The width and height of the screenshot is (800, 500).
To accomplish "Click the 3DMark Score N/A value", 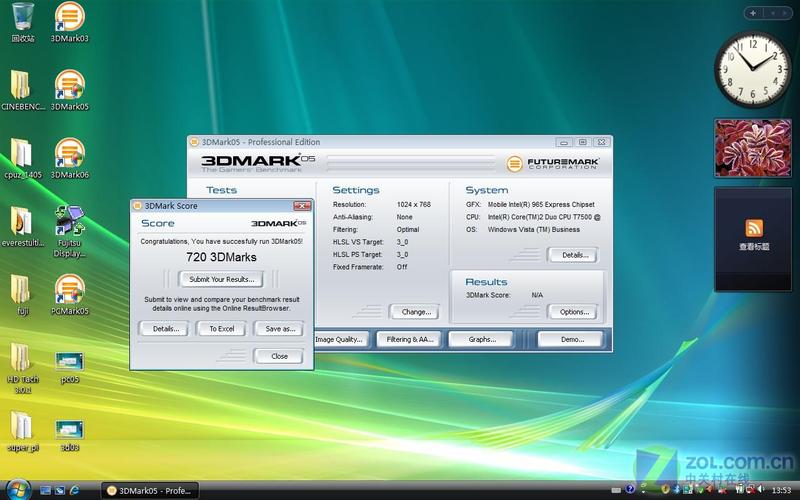I will pyautogui.click(x=537, y=295).
